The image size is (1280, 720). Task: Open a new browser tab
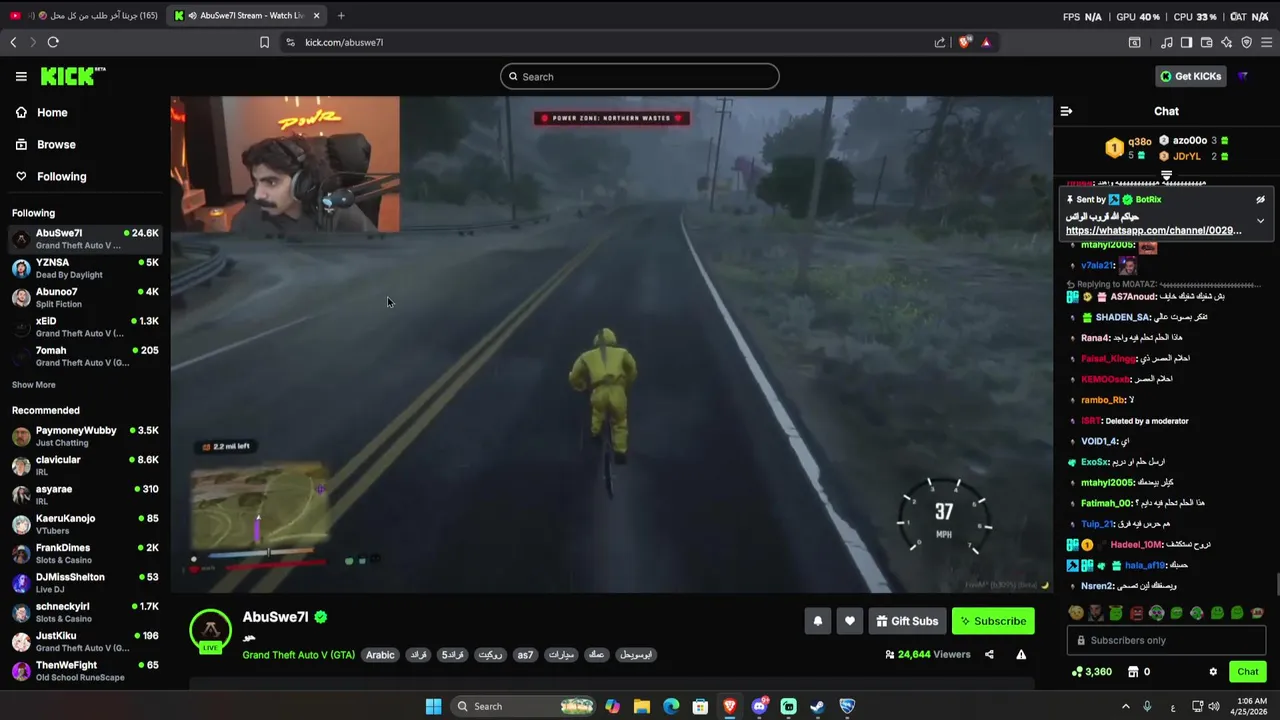[341, 15]
